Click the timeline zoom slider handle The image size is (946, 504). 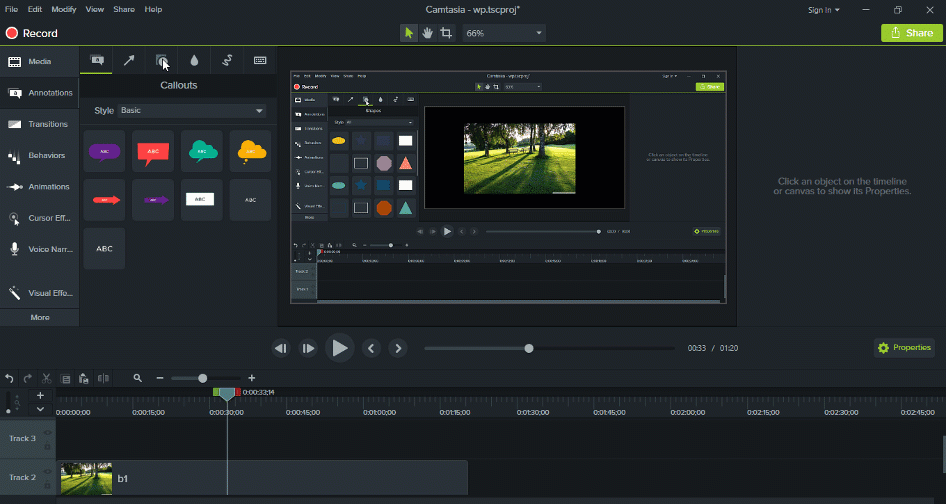(203, 378)
